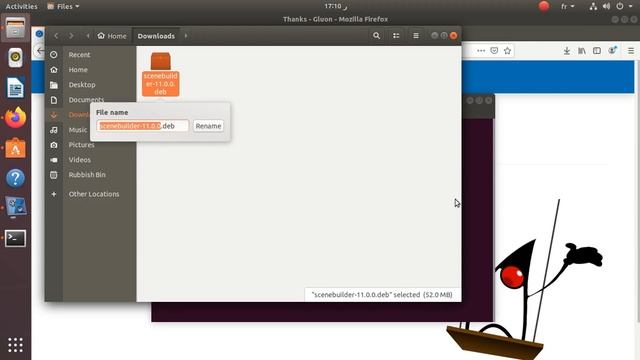Click Home in path bar

(112, 36)
